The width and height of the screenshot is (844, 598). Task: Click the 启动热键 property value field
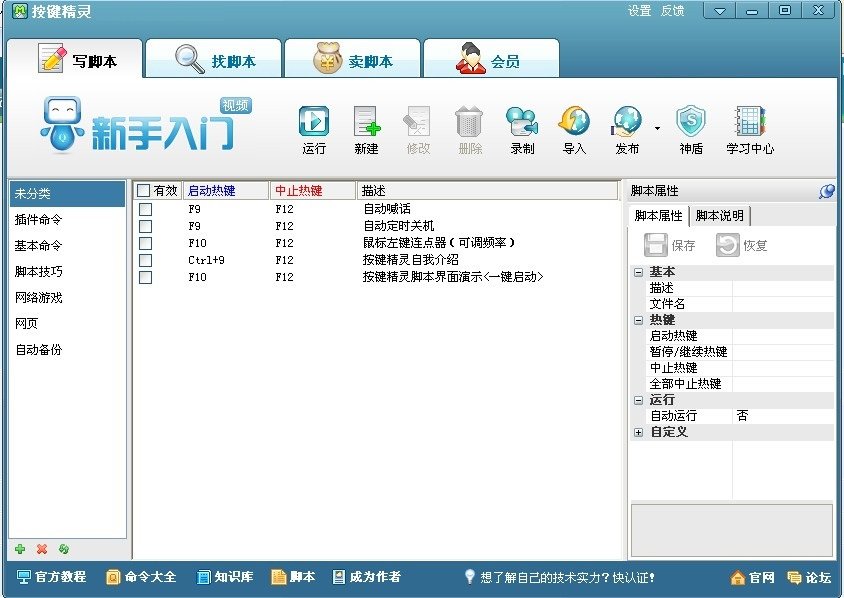783,336
